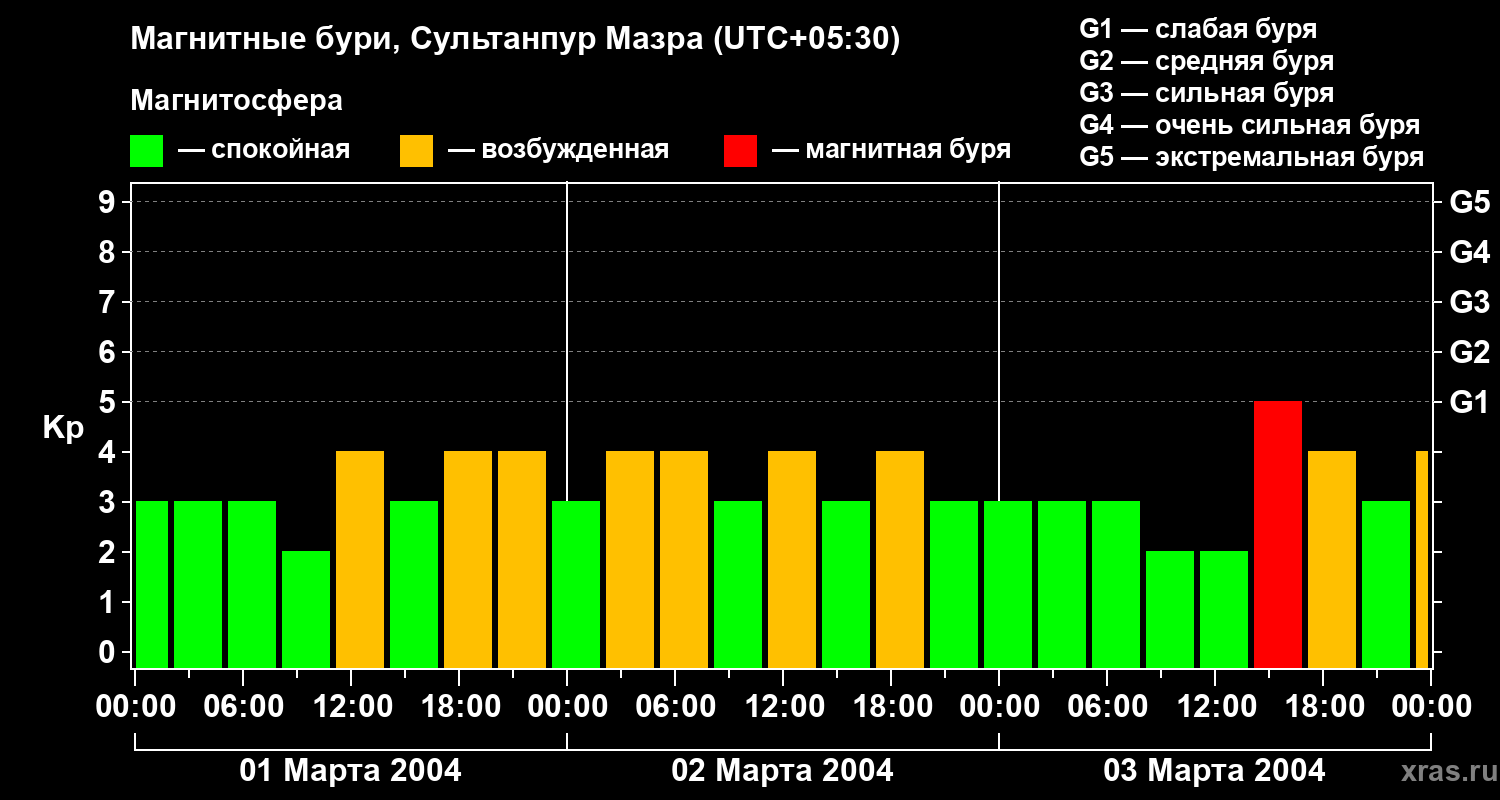Image resolution: width=1500 pixels, height=800 pixels.
Task: Select the only Kp 2 bar on 01 Марта
Action: pyautogui.click(x=306, y=609)
